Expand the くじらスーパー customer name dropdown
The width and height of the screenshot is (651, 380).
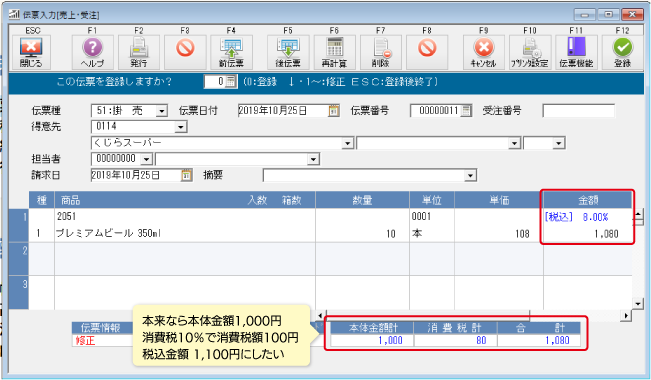(348, 143)
